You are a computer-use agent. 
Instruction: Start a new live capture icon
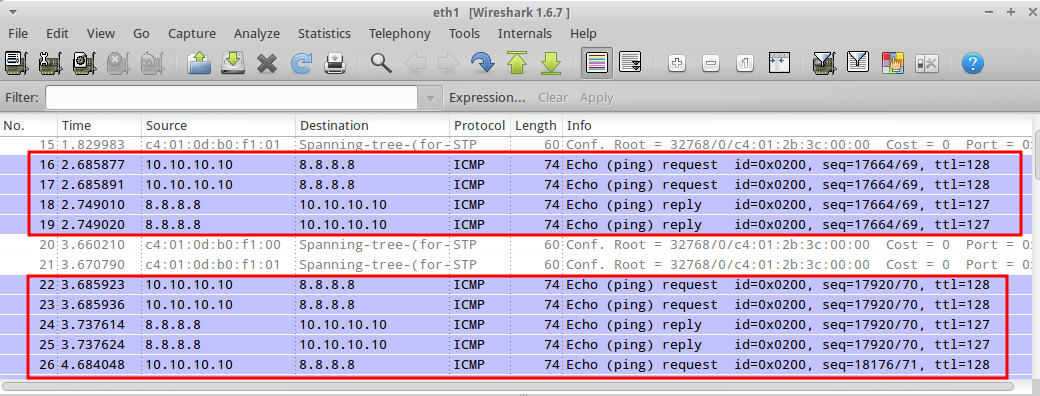pos(85,64)
